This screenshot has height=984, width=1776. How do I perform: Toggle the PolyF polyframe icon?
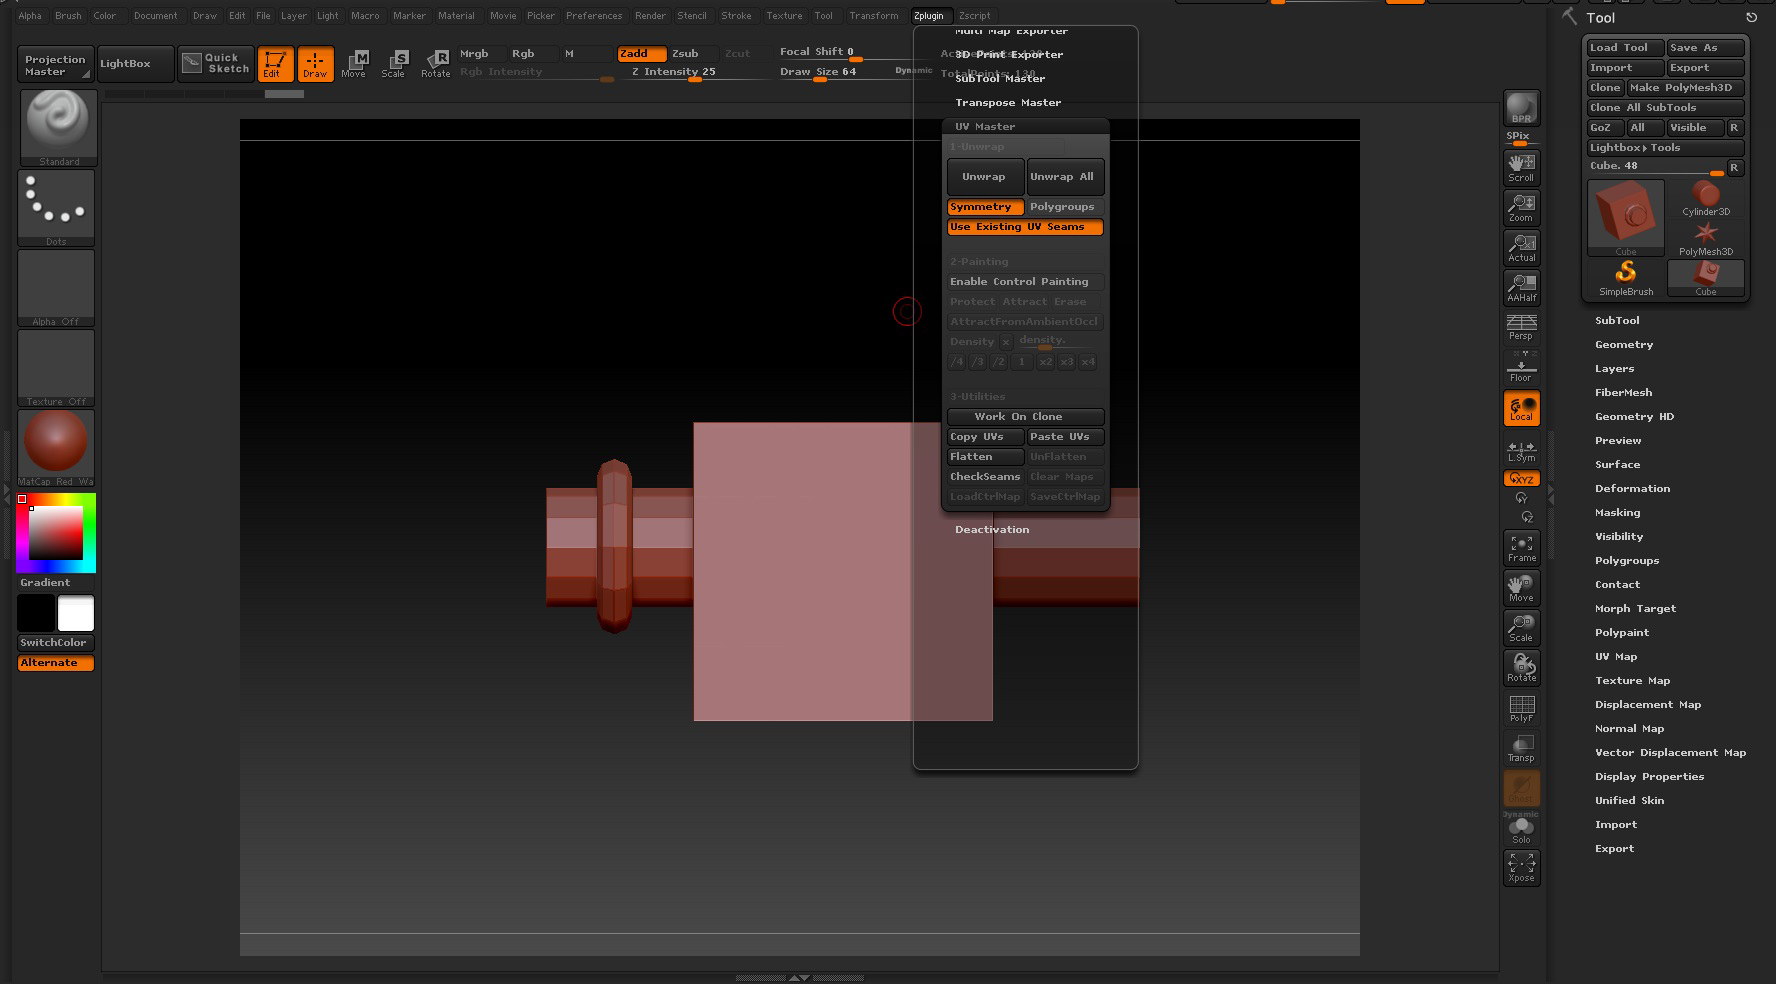(x=1521, y=709)
